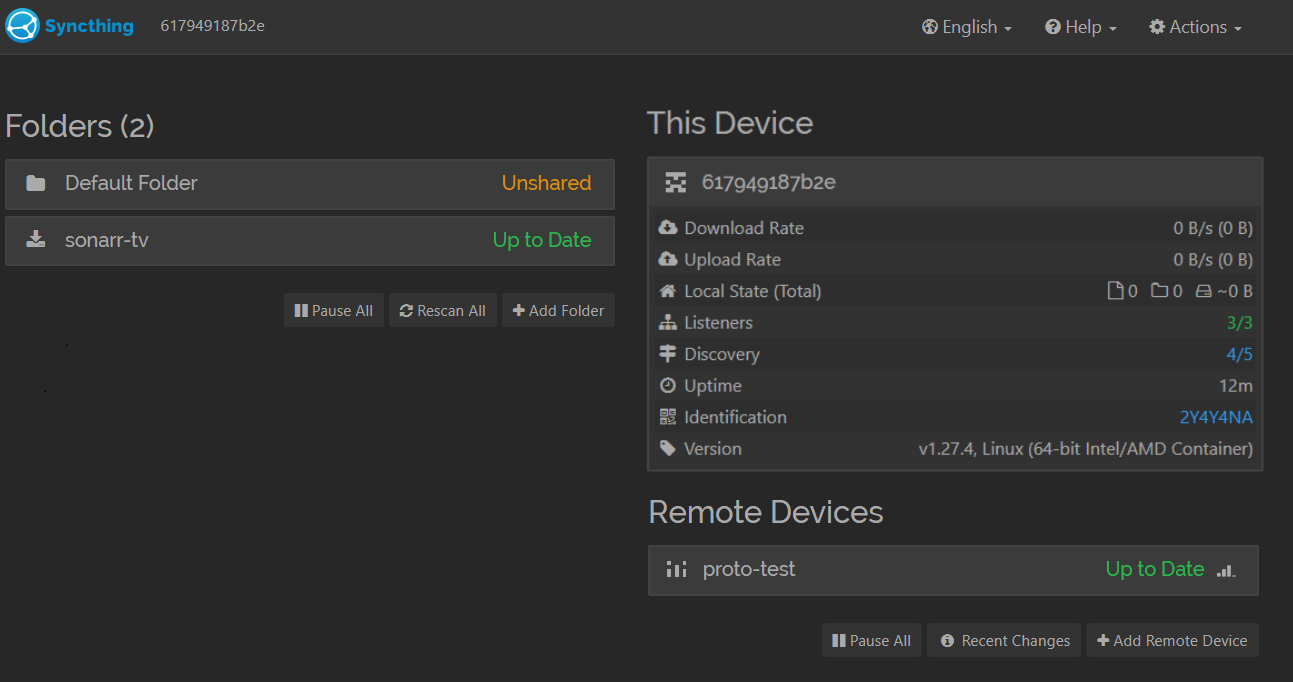Click the local state folder count icon
Screen dimensions: 1293x682
tap(1160, 291)
